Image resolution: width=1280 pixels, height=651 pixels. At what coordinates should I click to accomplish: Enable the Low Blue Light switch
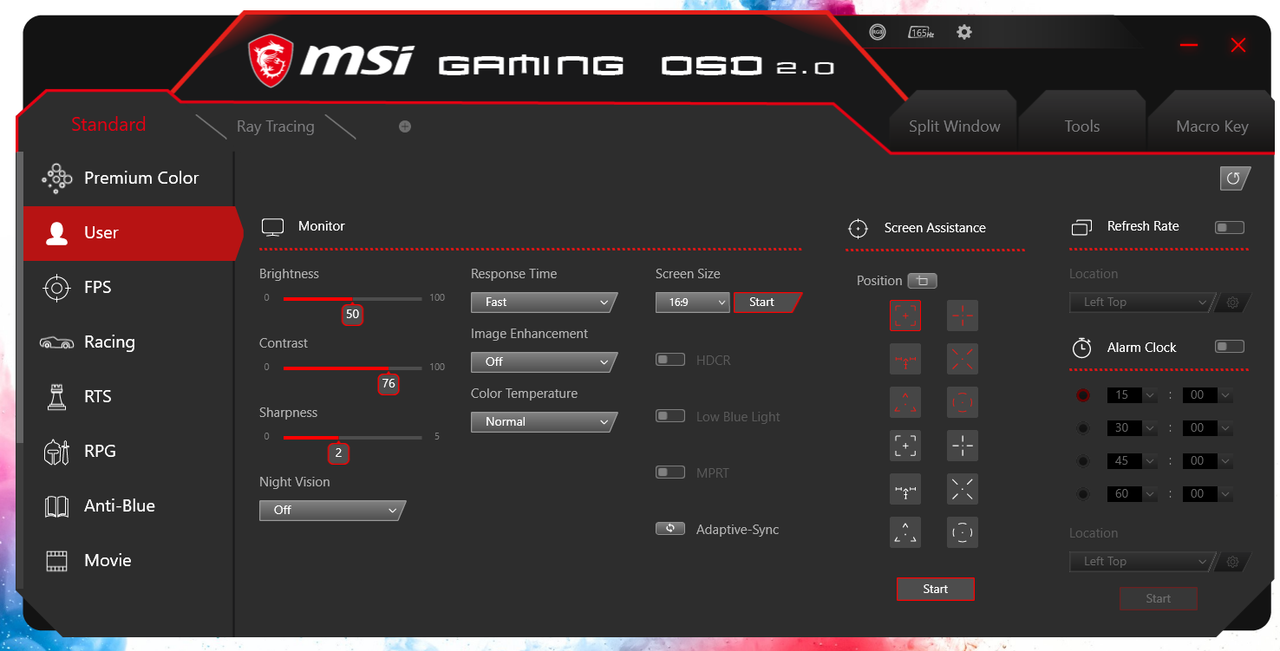point(670,416)
